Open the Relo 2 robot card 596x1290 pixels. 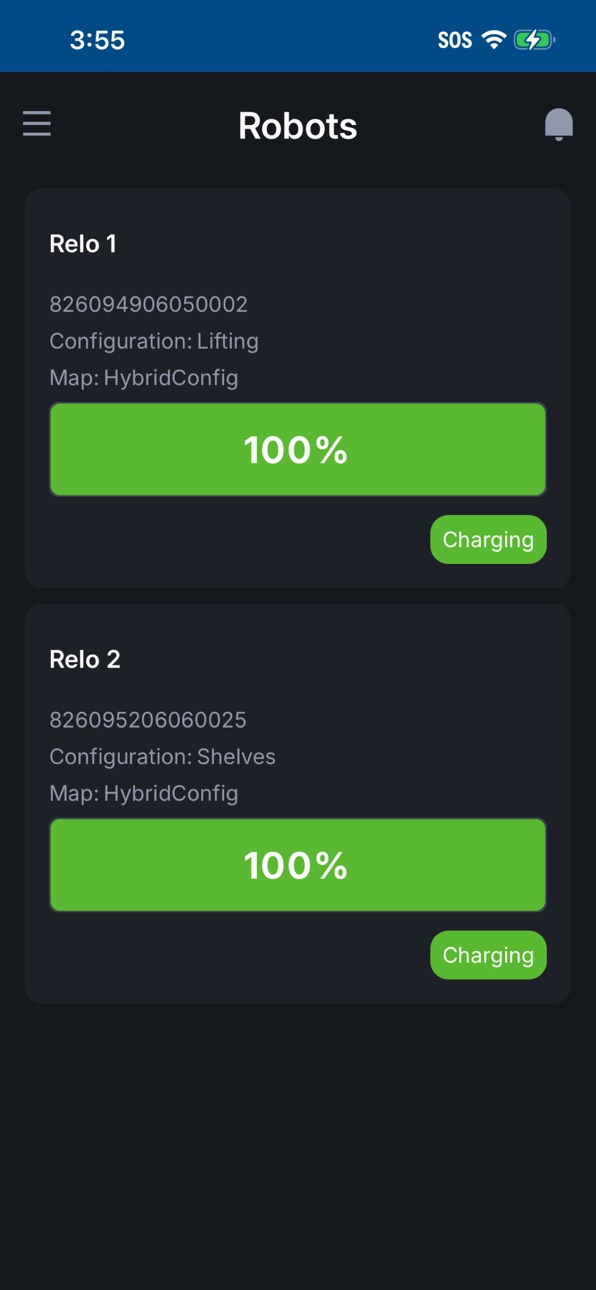pos(298,804)
